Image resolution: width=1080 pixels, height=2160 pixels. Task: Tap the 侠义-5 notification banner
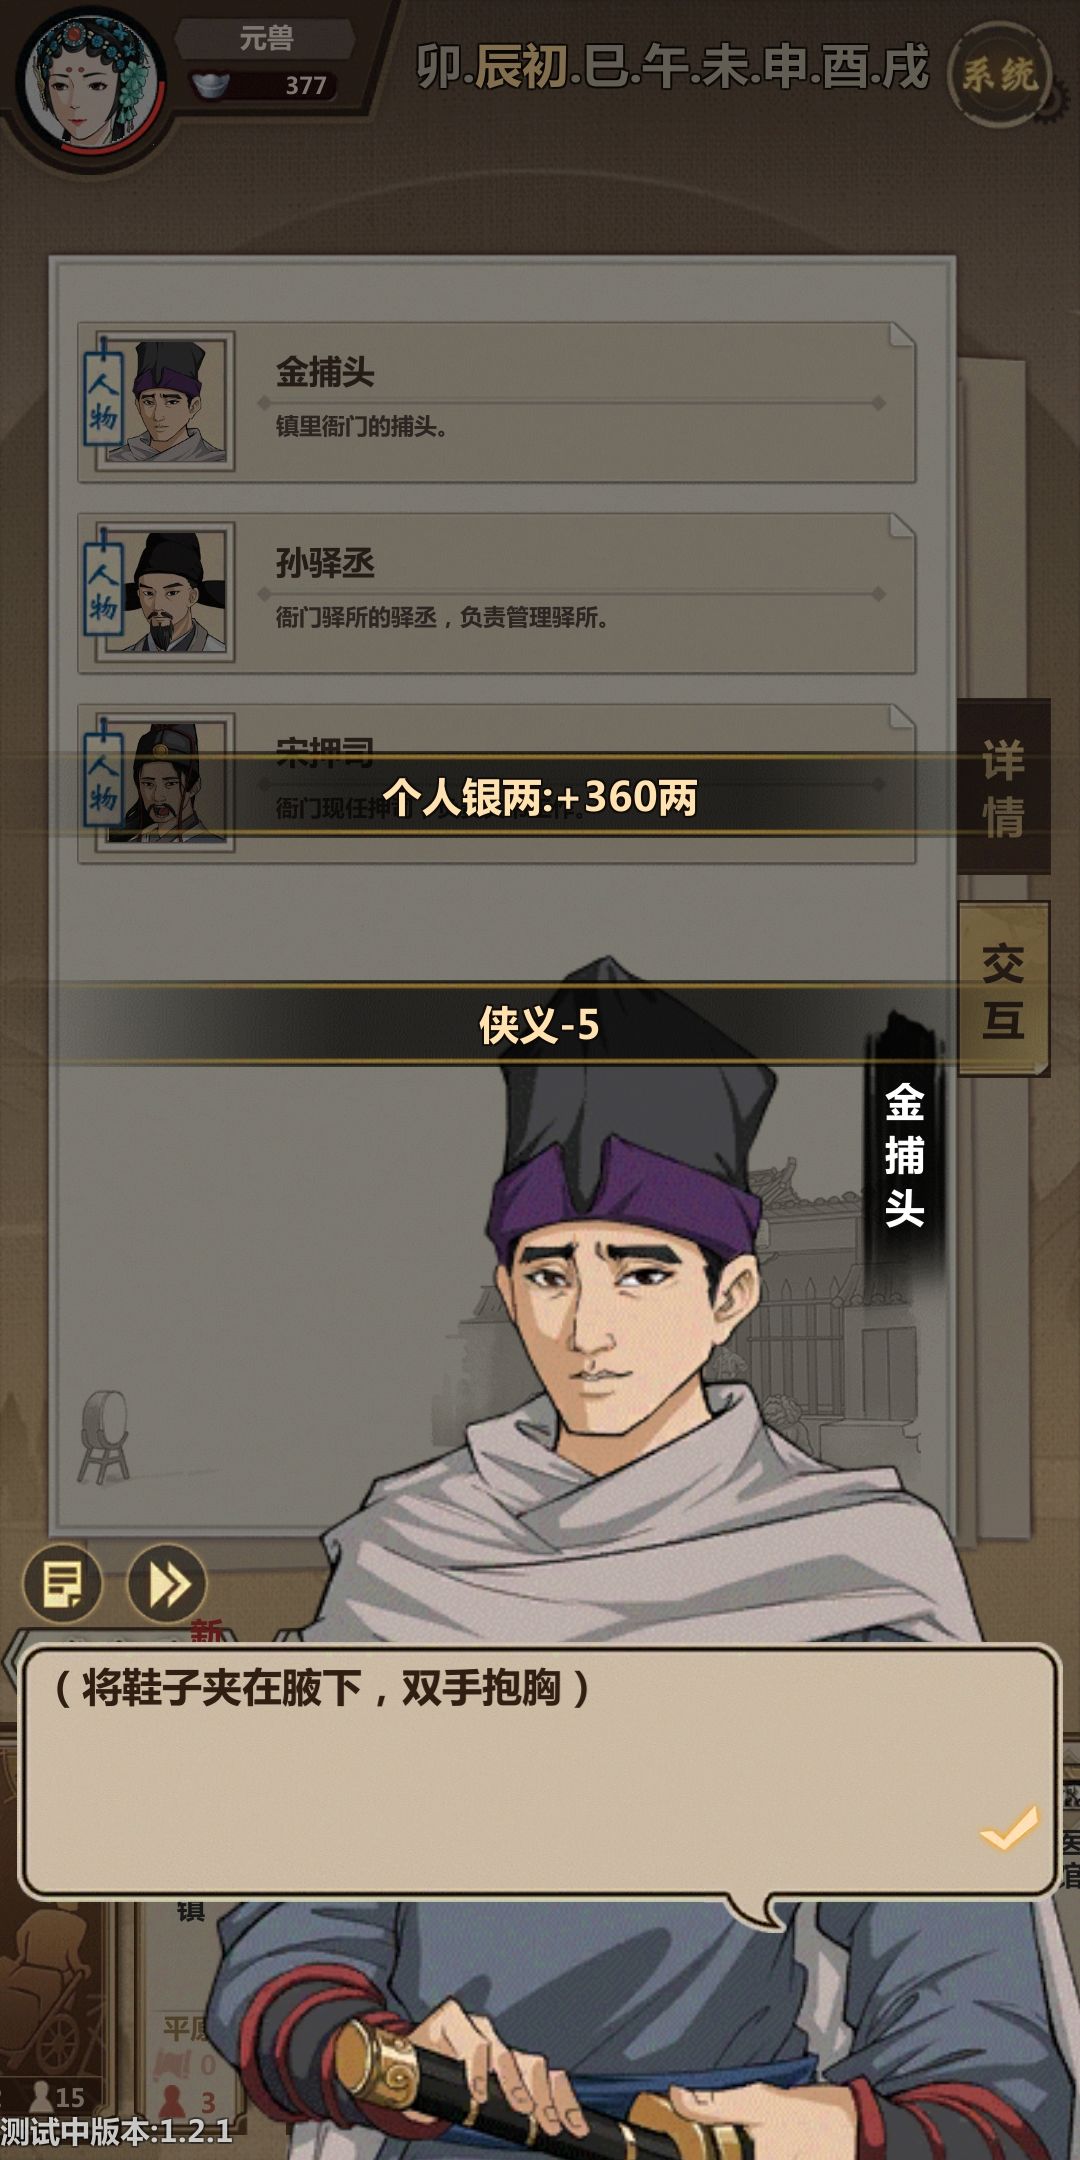540,1024
